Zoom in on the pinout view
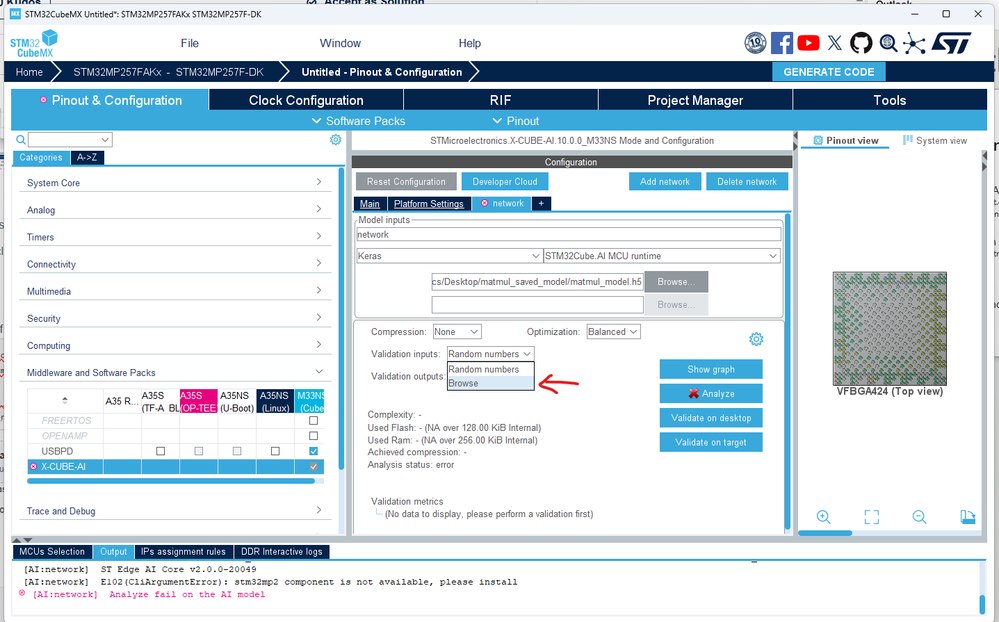 823,517
